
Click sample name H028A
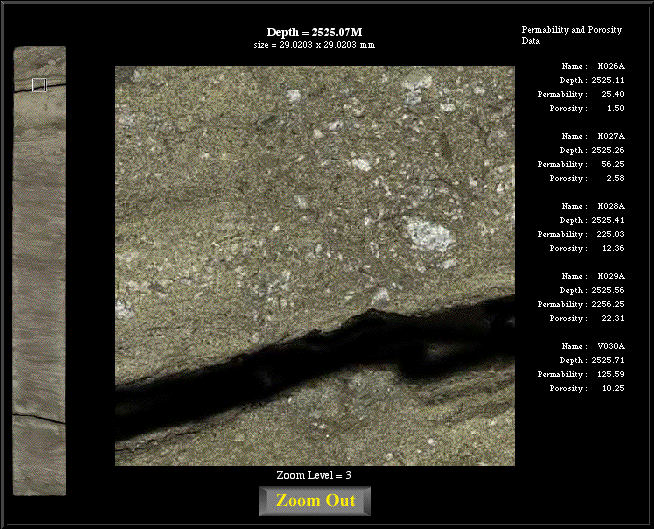pos(611,207)
